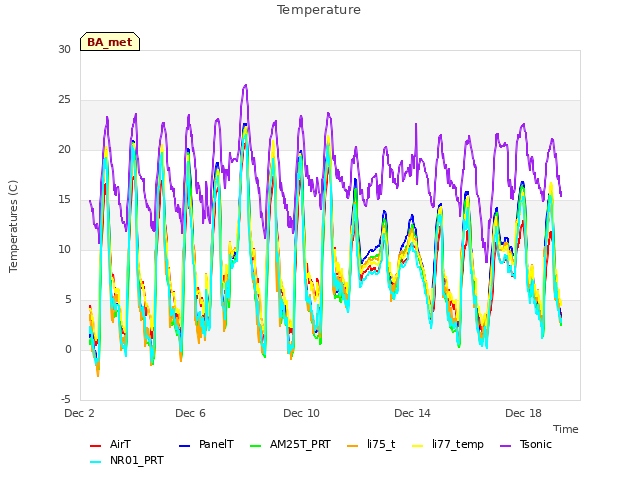
Task: Click the PanelT blue legend swatch
Action: click(184, 446)
